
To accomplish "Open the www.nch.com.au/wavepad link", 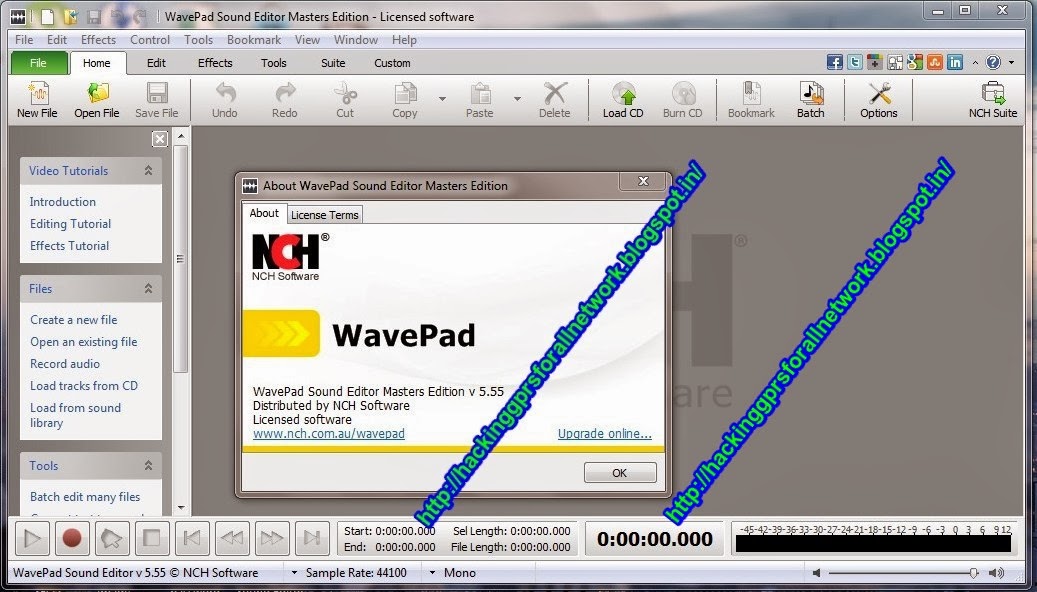I will [329, 434].
